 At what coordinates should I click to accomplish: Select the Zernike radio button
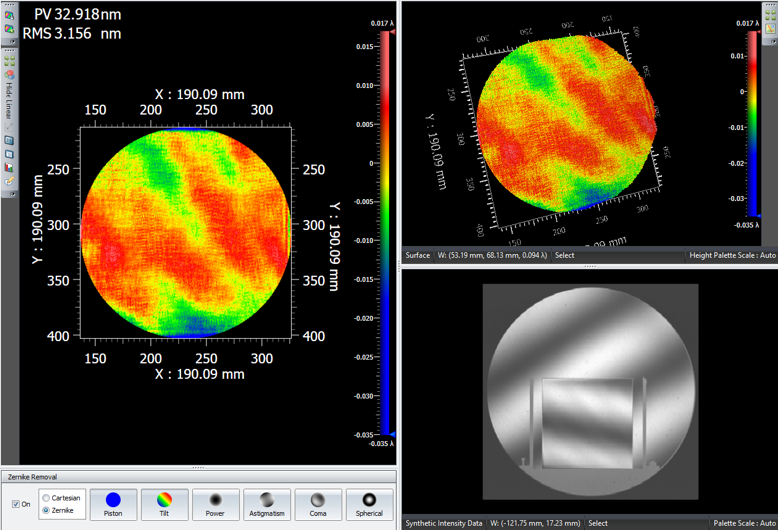[44, 509]
